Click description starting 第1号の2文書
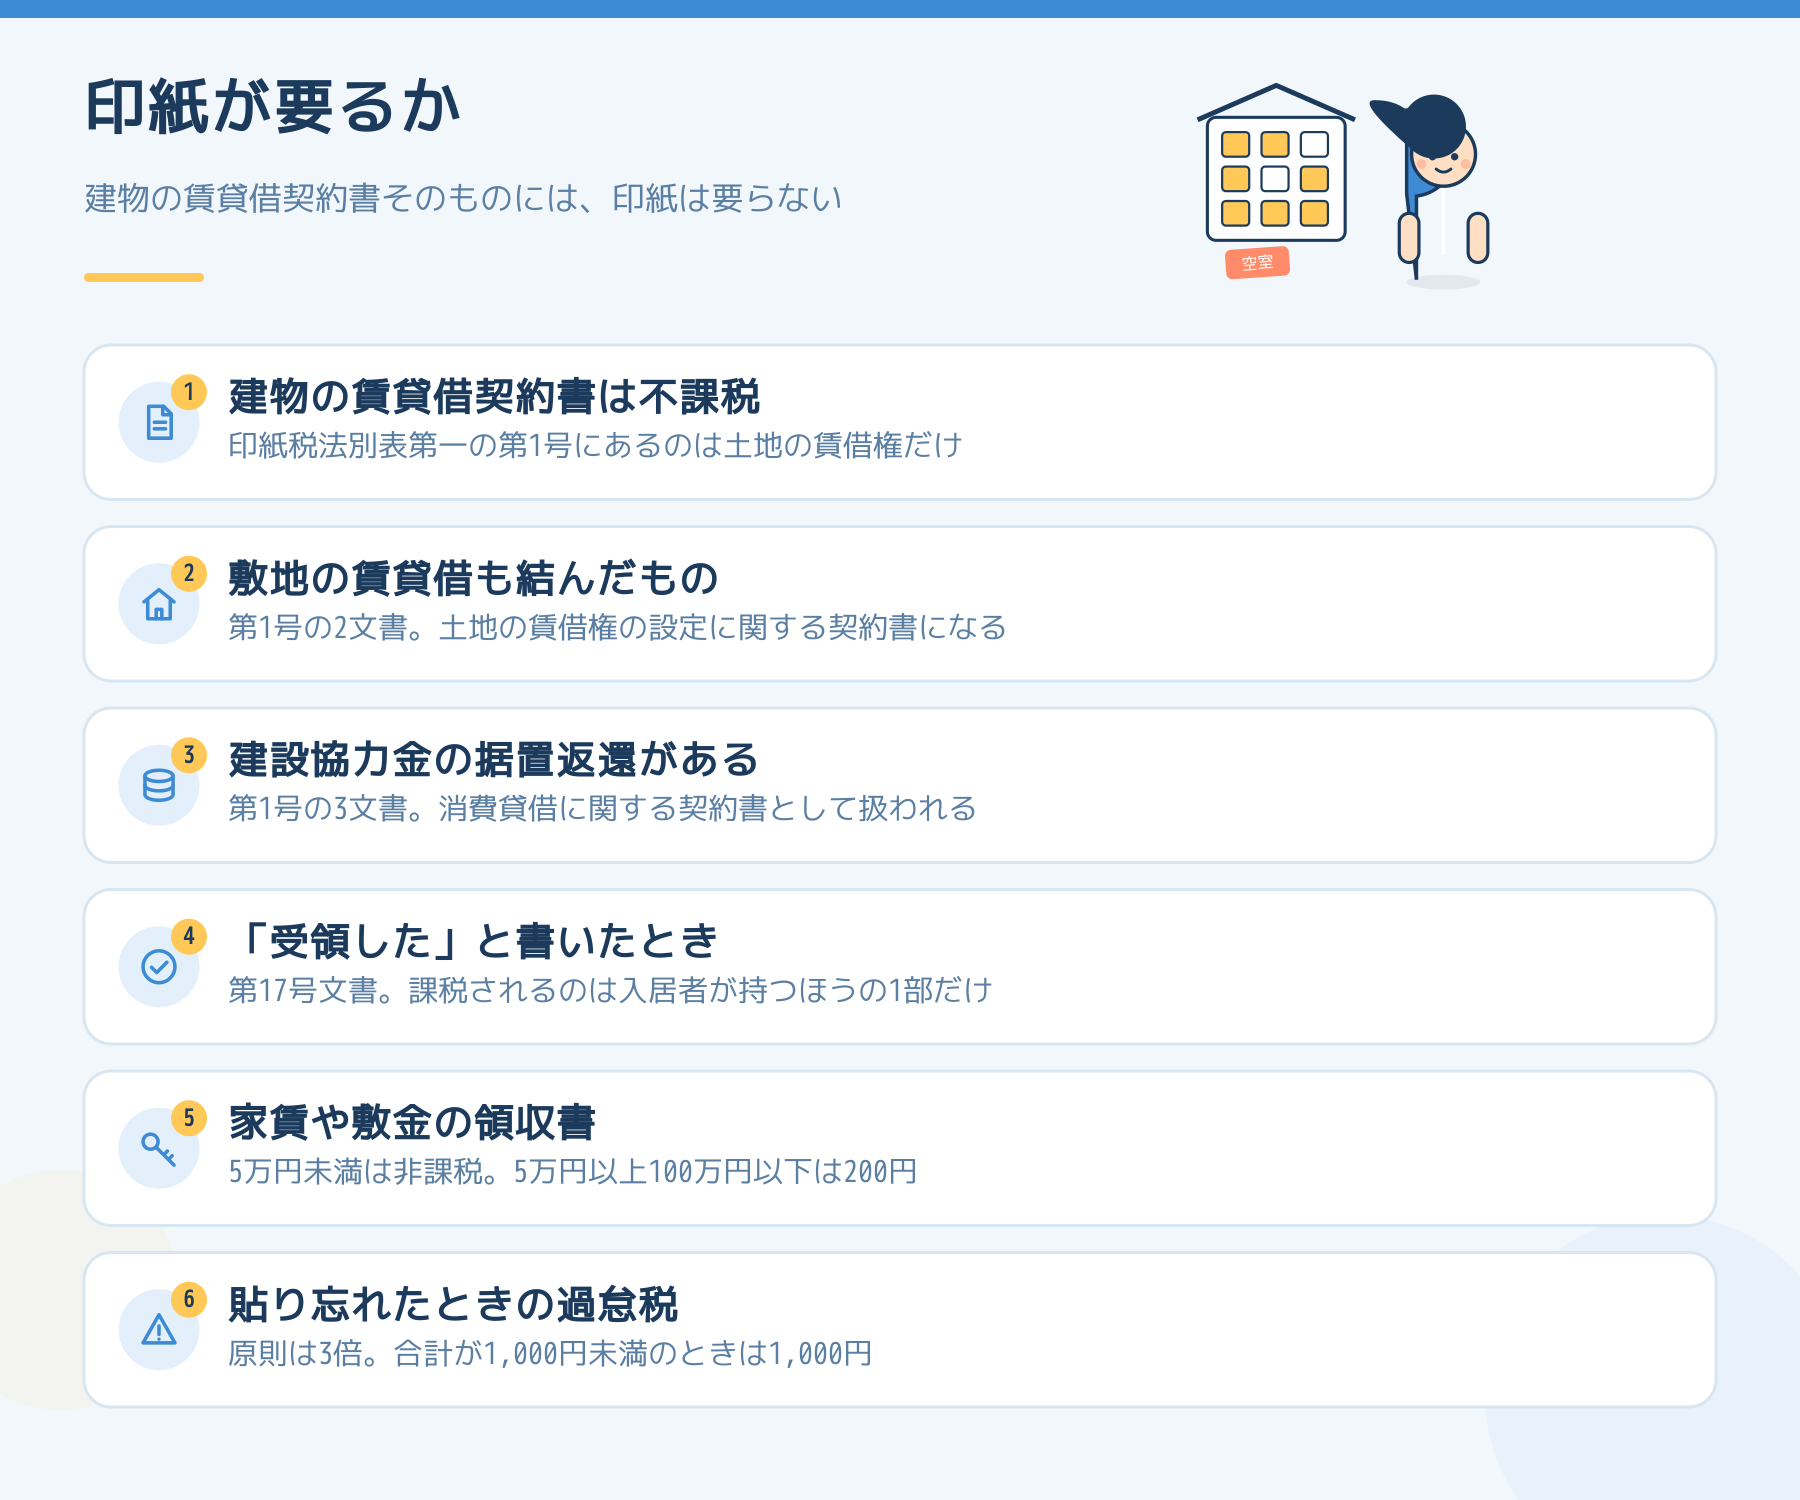This screenshot has height=1500, width=1800. (617, 627)
